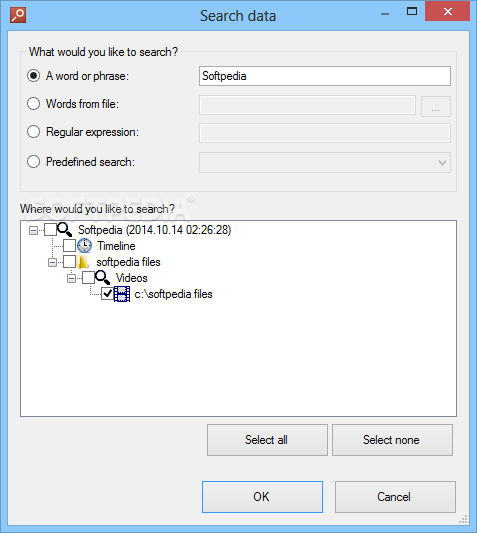This screenshot has height=533, width=477.
Task: Select the 'Regular expression' radio option
Action: pos(33,132)
